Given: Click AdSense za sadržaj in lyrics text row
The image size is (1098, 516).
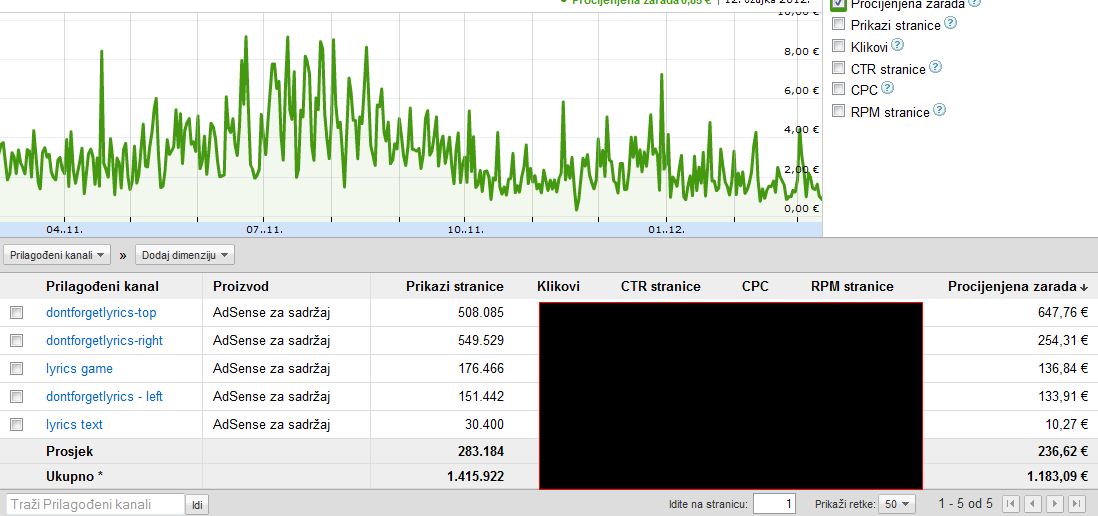Looking at the screenshot, I should point(271,424).
